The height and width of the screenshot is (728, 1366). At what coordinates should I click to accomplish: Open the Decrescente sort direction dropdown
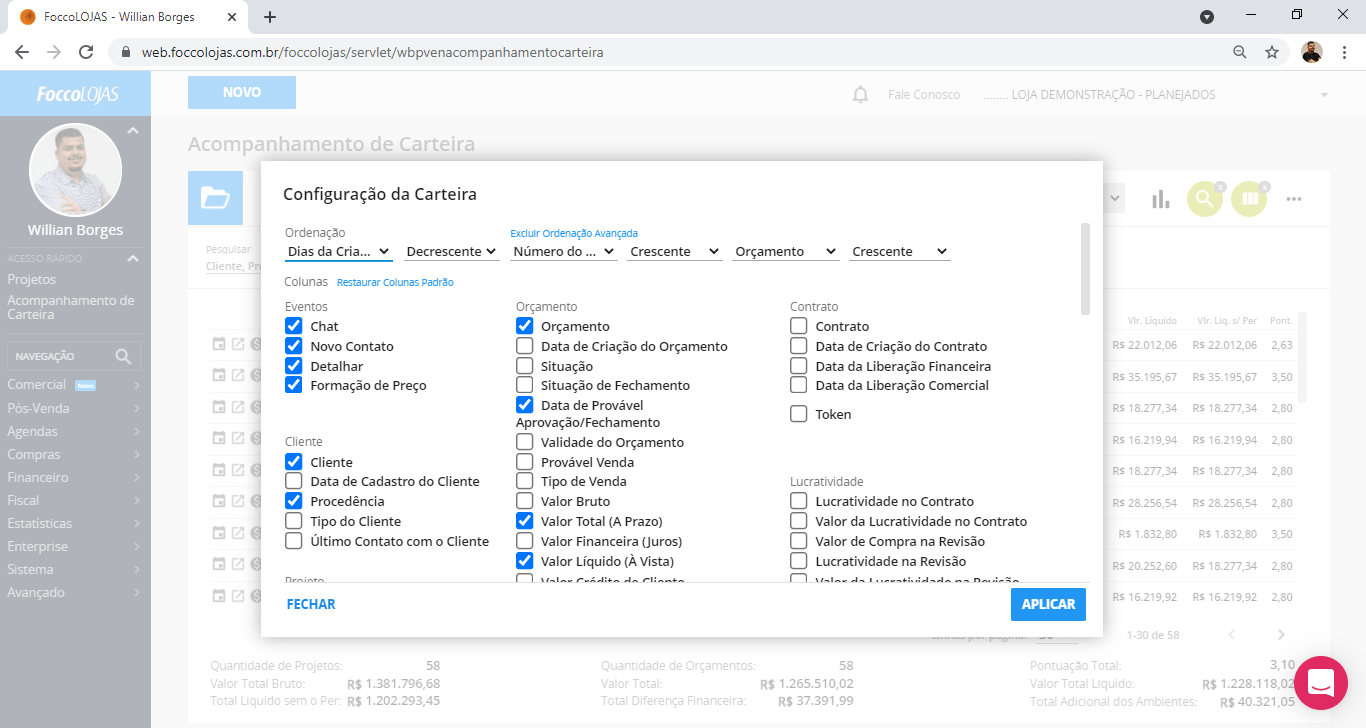(452, 252)
